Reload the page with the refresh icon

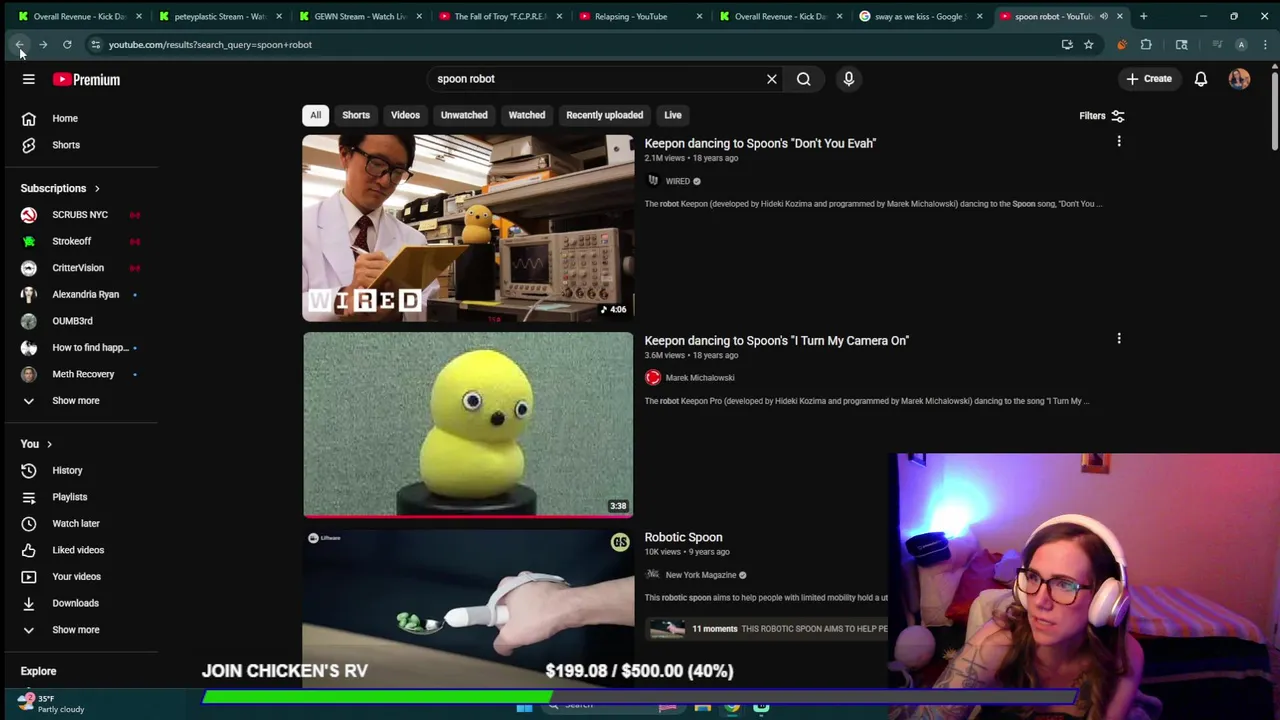(67, 44)
